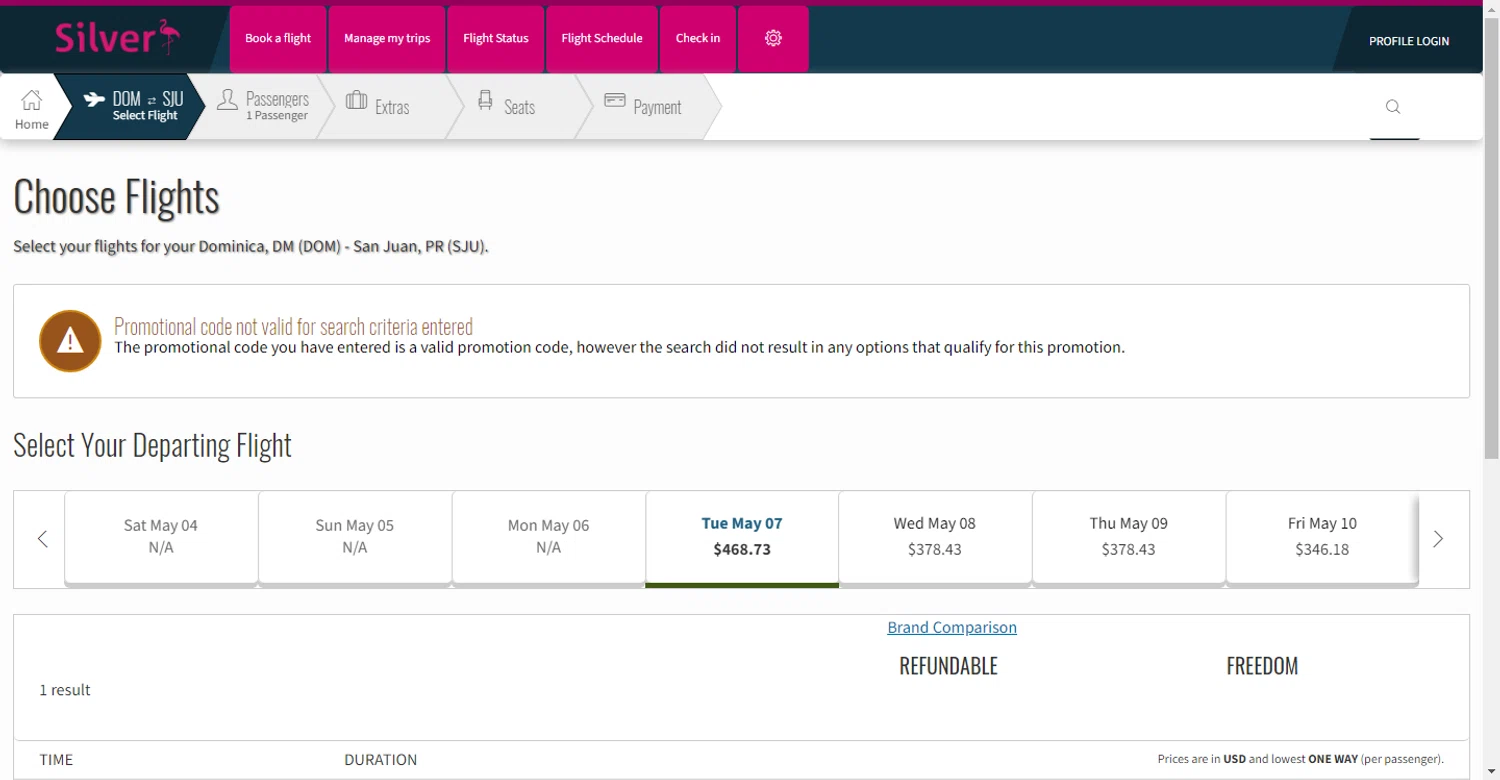This screenshot has height=780, width=1500.
Task: Open Flight Schedule menu
Action: click(x=602, y=38)
